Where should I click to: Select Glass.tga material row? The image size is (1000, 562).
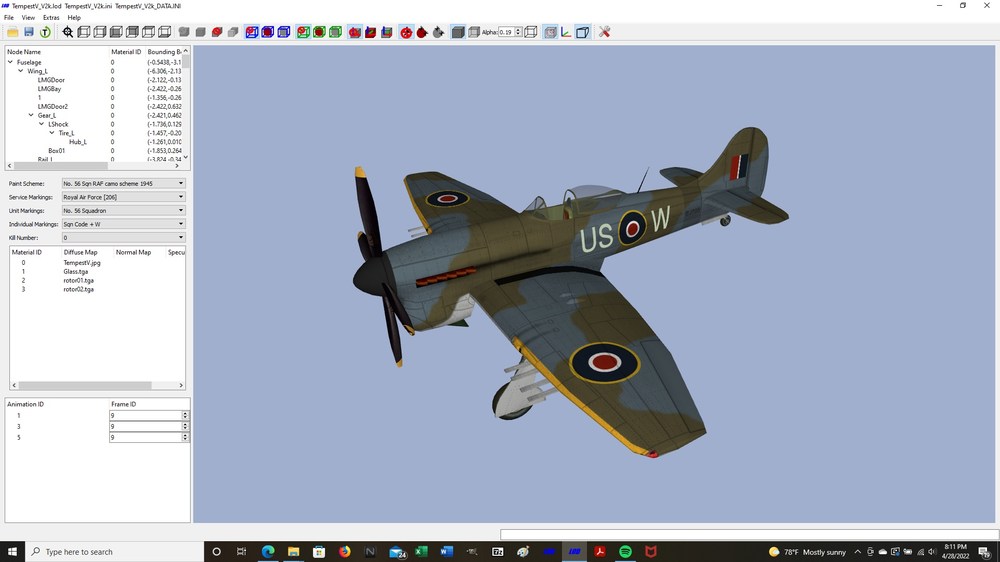[75, 272]
